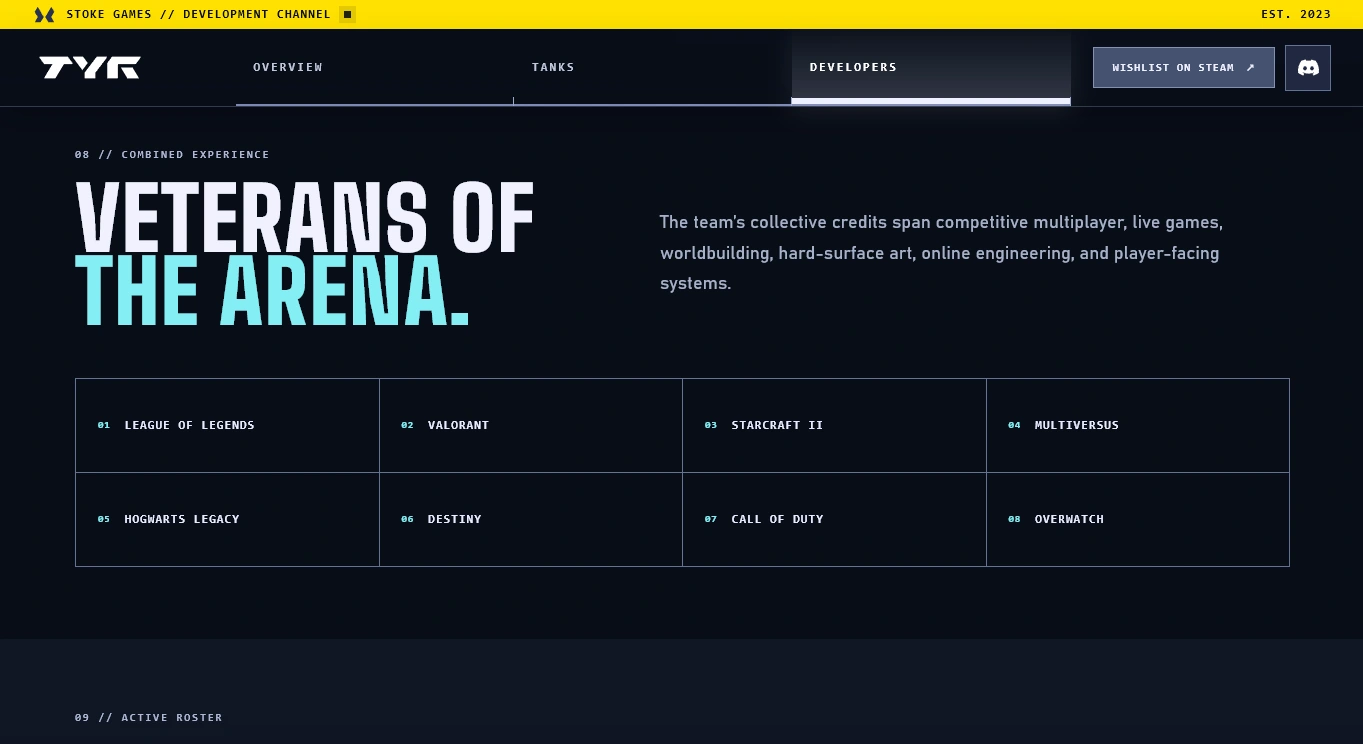Select the Destiny credit cell
Screen dimensions: 1363x744
coord(531,519)
